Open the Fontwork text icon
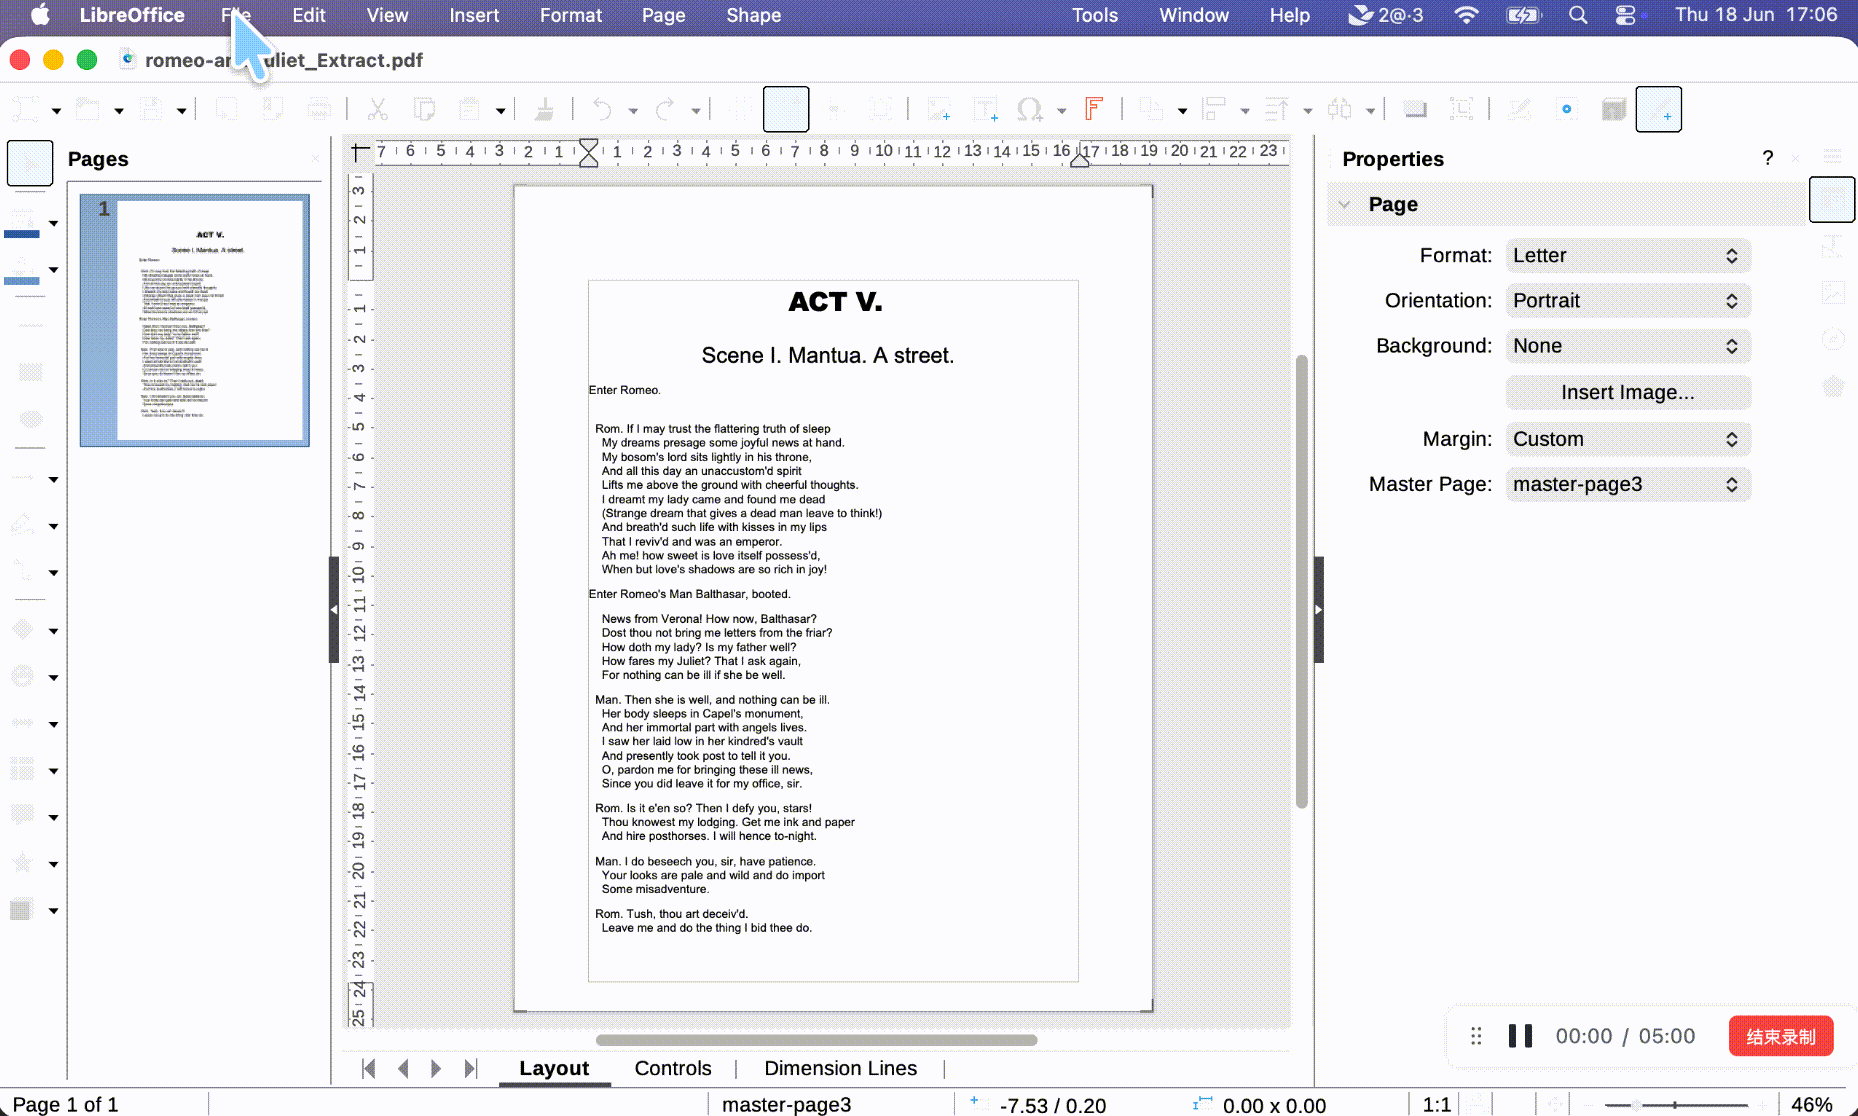The image size is (1858, 1116). click(1093, 109)
